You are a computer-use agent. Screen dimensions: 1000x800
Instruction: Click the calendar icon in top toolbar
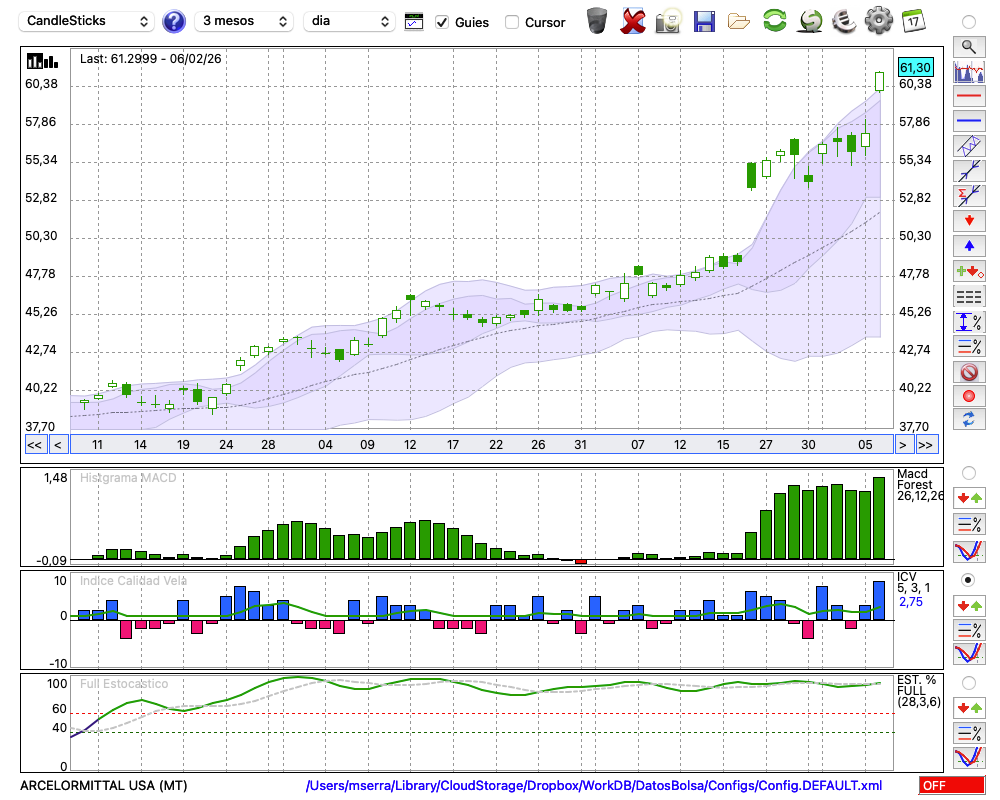point(913,21)
